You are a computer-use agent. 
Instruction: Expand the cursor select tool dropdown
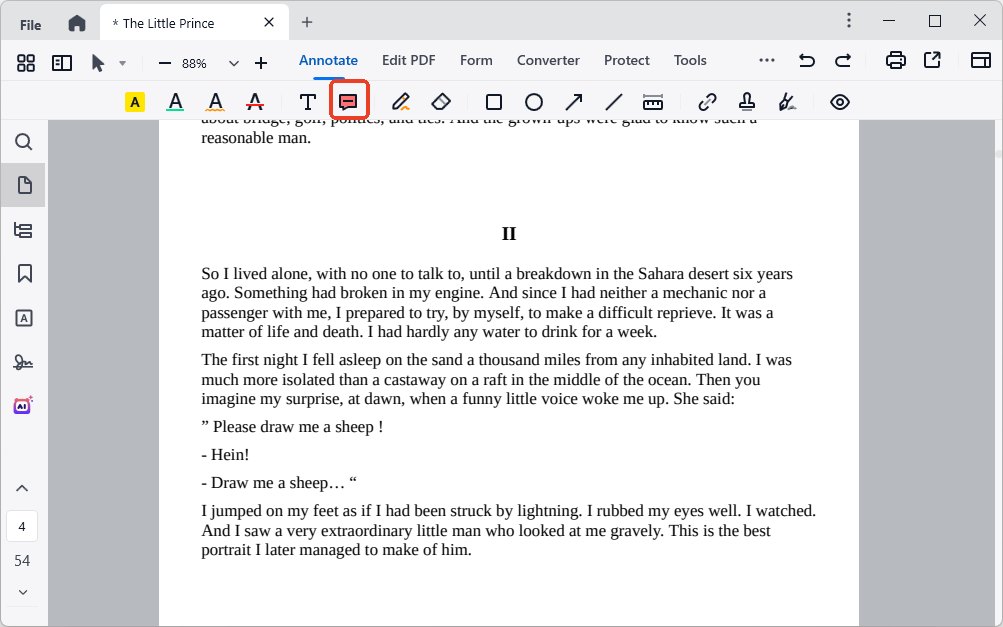tap(122, 63)
